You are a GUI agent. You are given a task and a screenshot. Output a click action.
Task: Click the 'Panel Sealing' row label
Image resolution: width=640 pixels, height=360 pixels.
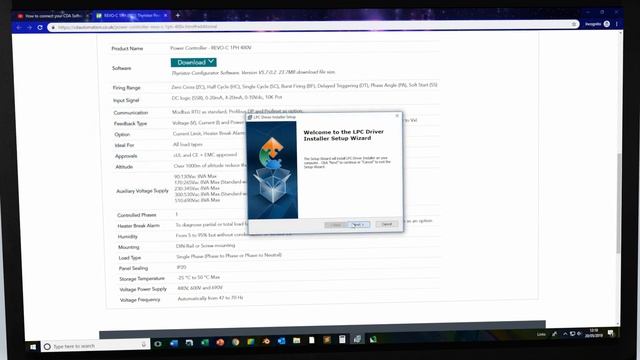[x=133, y=269]
